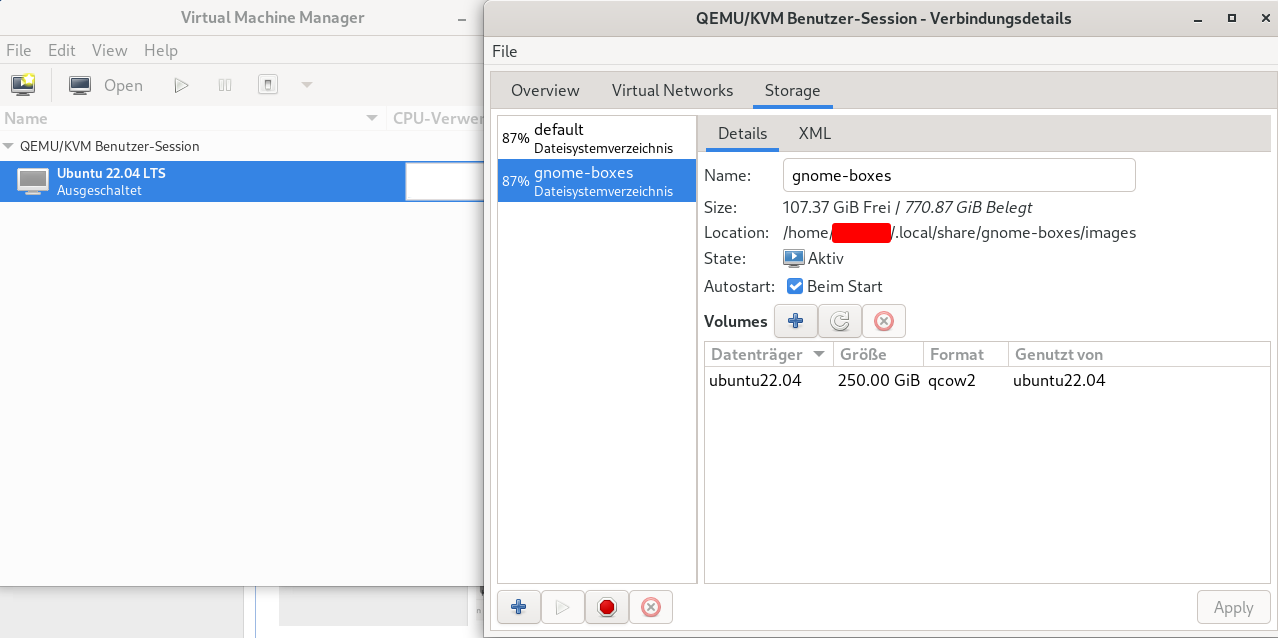The width and height of the screenshot is (1278, 638).
Task: Click the pool location path text
Action: 960,232
